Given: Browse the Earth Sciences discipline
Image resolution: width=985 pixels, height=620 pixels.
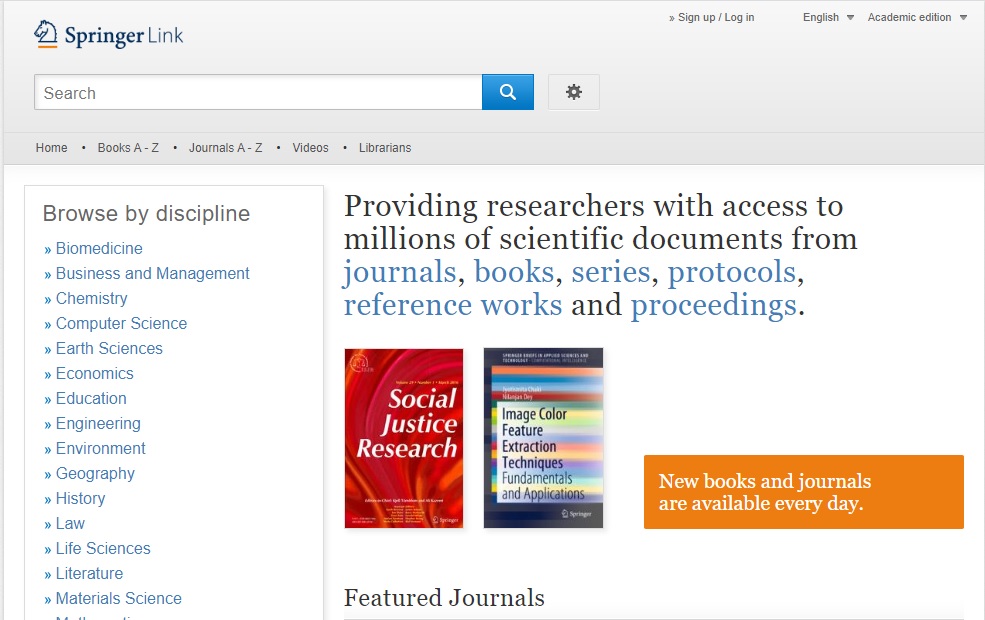Looking at the screenshot, I should [x=109, y=349].
